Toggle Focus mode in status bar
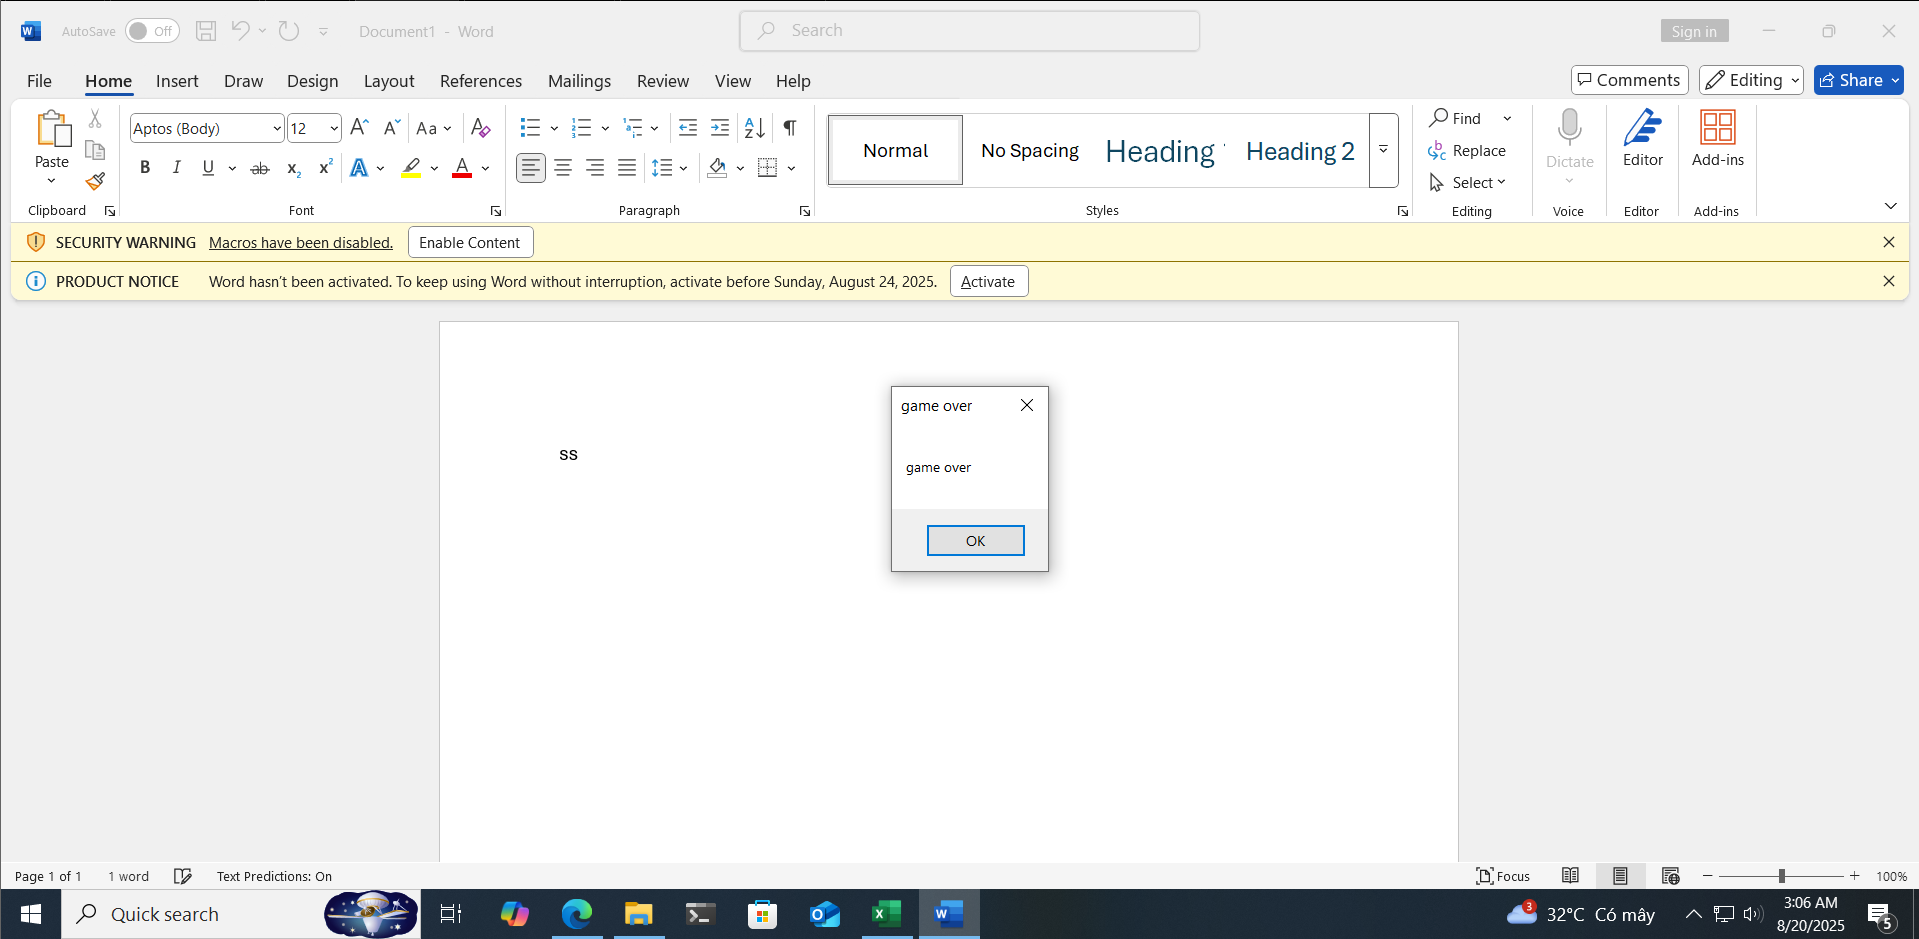This screenshot has height=939, width=1919. [x=1503, y=876]
